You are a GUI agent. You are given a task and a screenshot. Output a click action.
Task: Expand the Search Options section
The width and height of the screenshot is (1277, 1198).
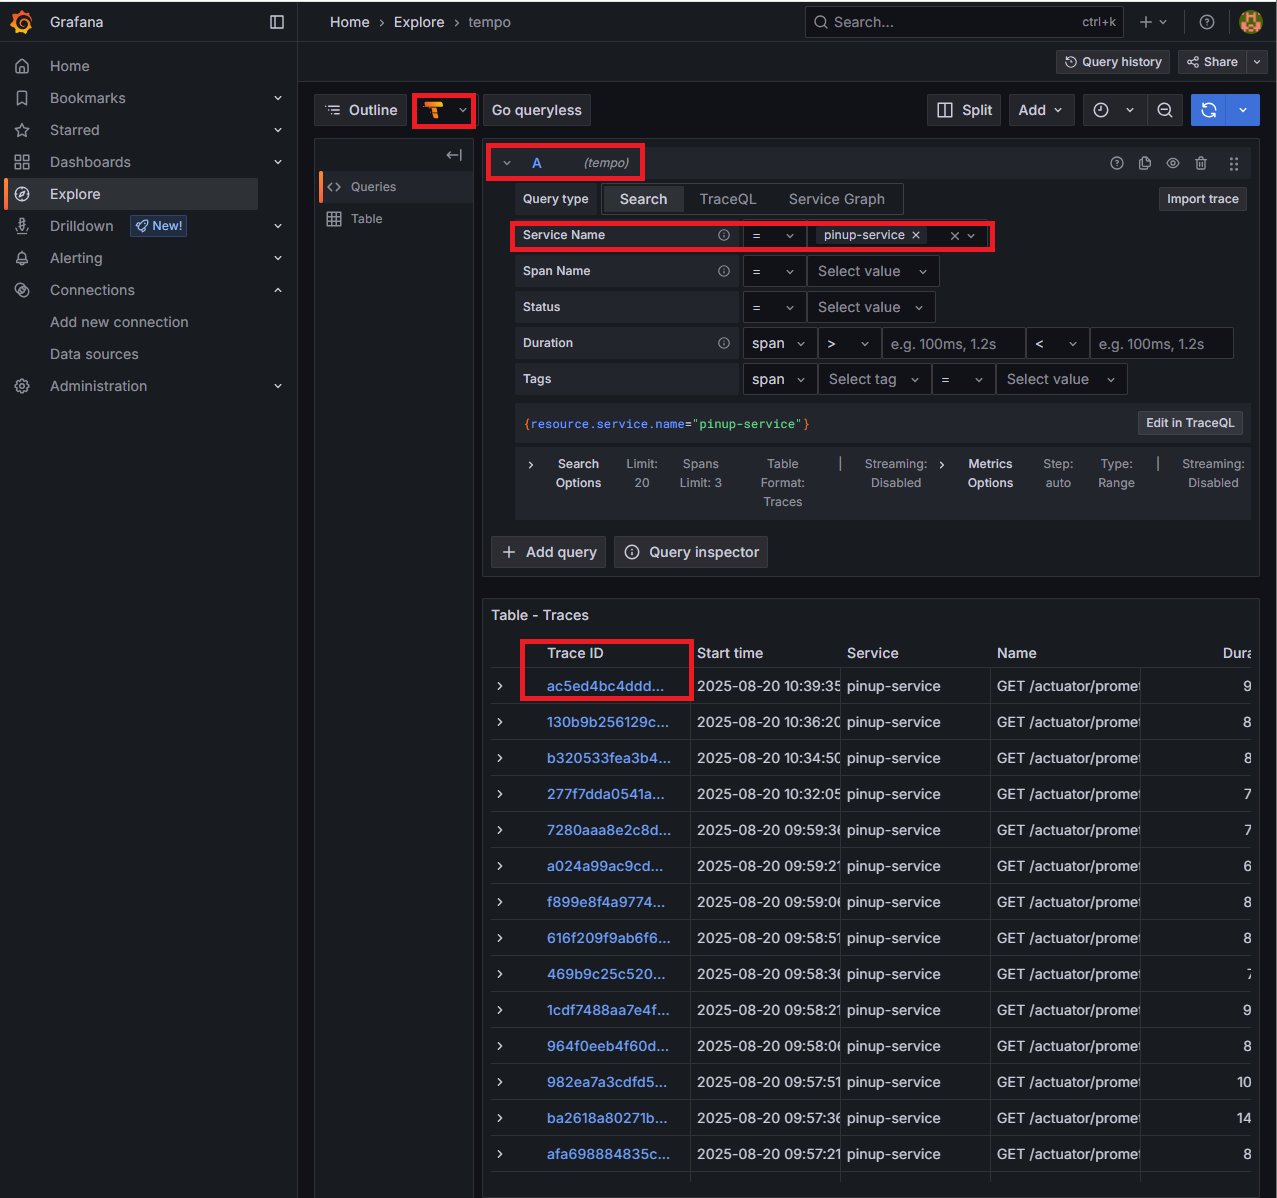click(x=530, y=464)
